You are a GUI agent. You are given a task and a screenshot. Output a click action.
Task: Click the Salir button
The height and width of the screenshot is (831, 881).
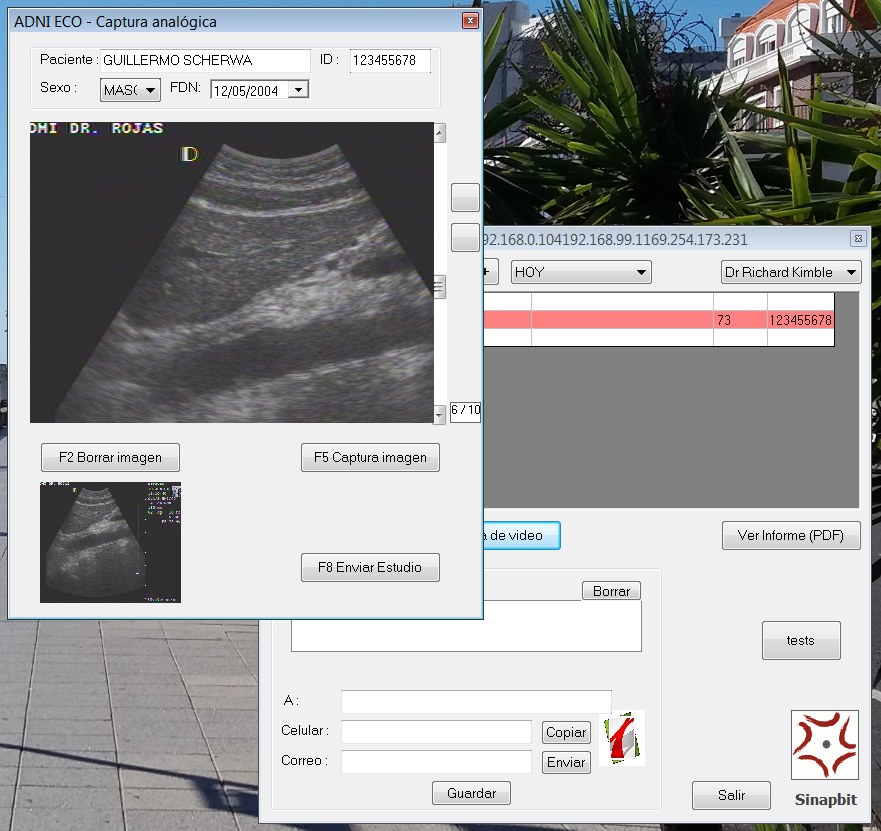tap(731, 795)
